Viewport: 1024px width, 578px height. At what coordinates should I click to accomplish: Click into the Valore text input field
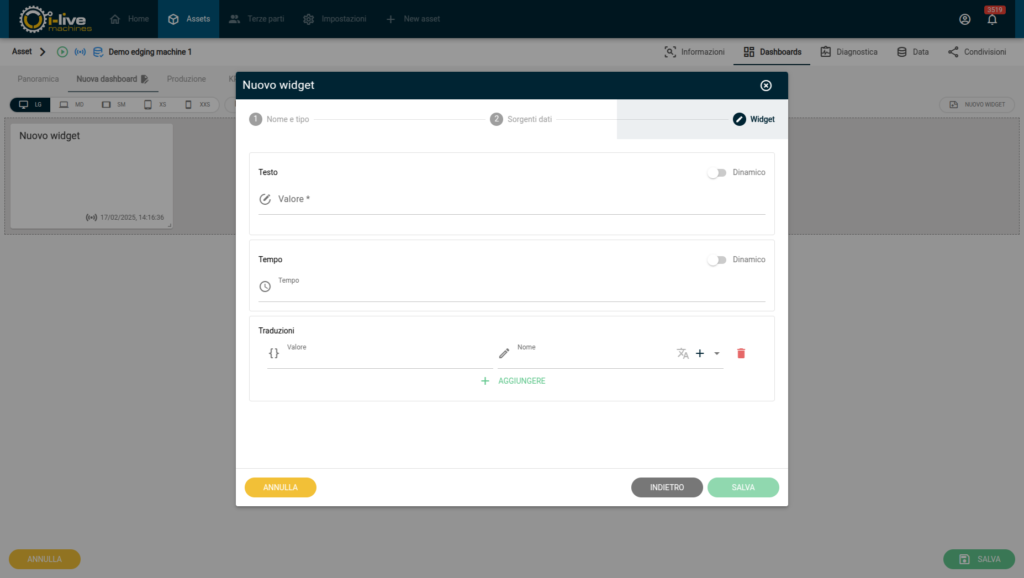[x=520, y=200]
